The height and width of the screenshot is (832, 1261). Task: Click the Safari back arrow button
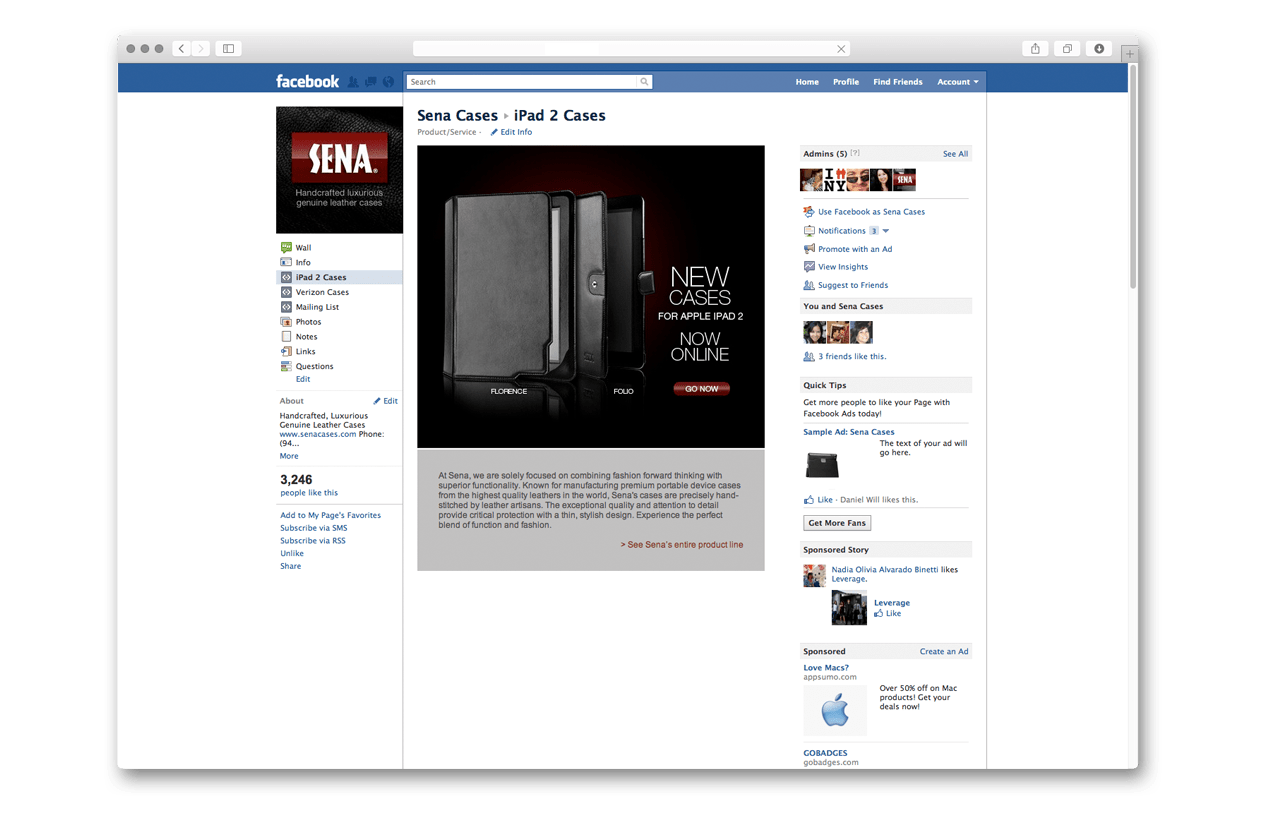tap(182, 48)
